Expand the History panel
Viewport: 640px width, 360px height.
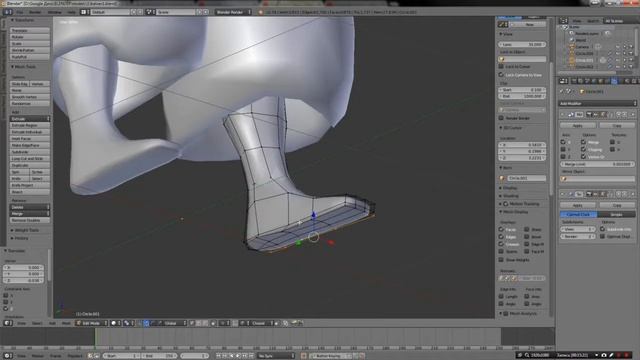pyautogui.click(x=13, y=238)
